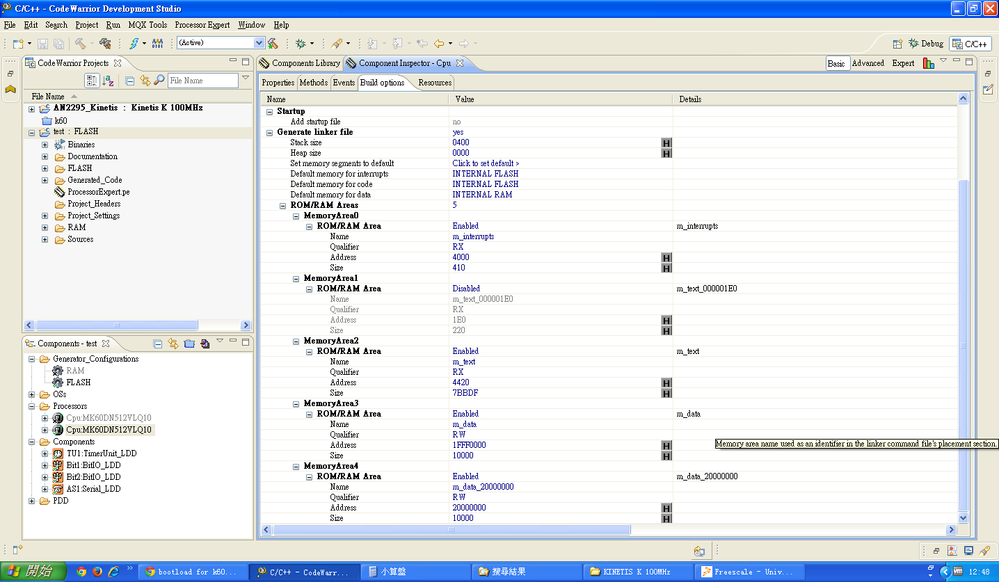Toggle hex button on Stack size row
The height and width of the screenshot is (582, 999).
click(666, 143)
